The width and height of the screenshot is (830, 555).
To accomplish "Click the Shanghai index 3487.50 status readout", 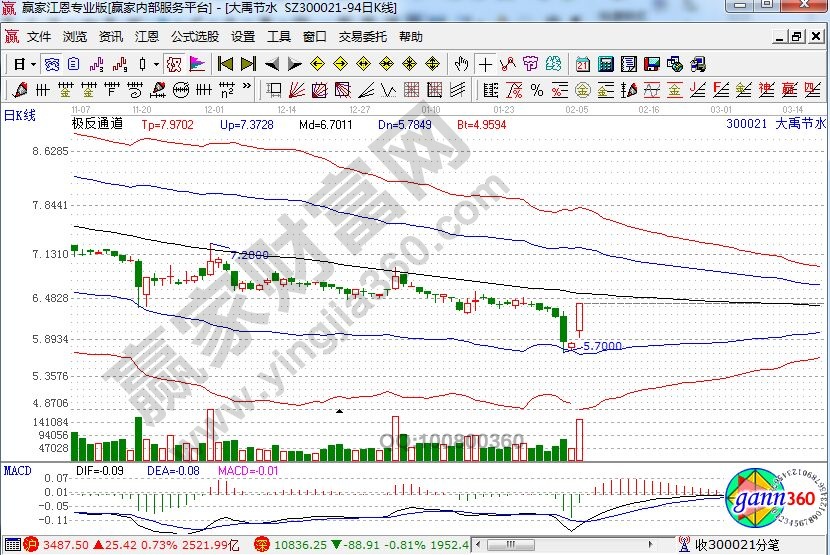I will click(60, 545).
